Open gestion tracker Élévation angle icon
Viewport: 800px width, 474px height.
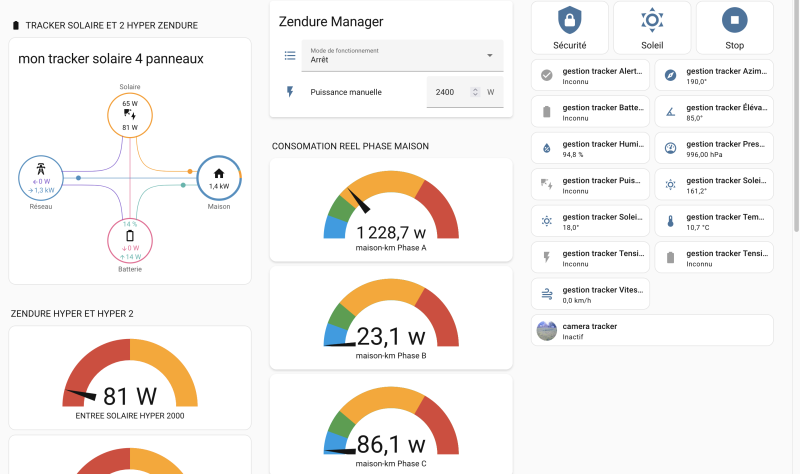tap(670, 112)
